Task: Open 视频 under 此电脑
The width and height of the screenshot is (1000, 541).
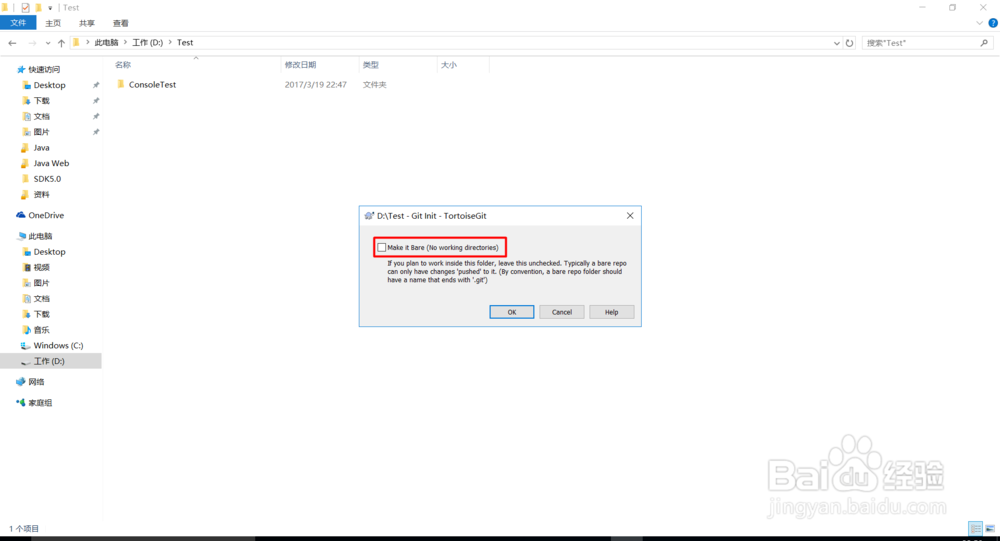Action: pyautogui.click(x=41, y=267)
